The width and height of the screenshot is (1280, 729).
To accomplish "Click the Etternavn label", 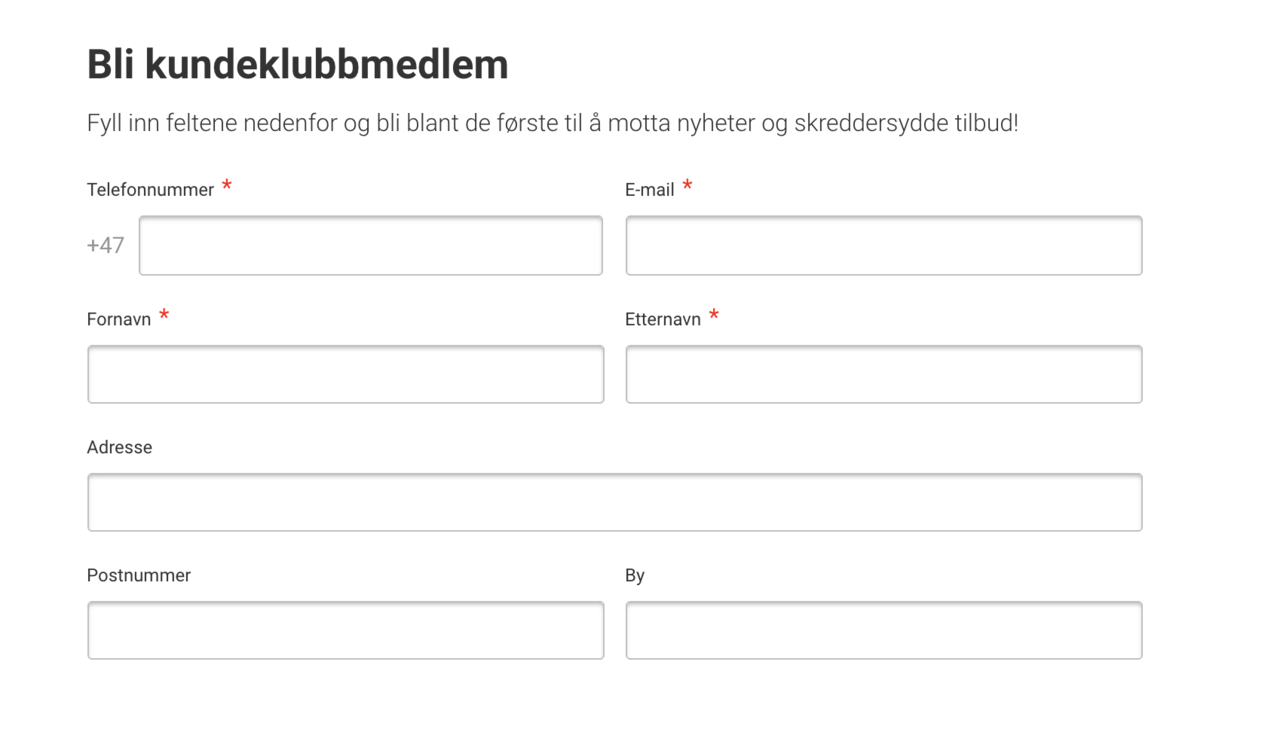I will (x=663, y=319).
